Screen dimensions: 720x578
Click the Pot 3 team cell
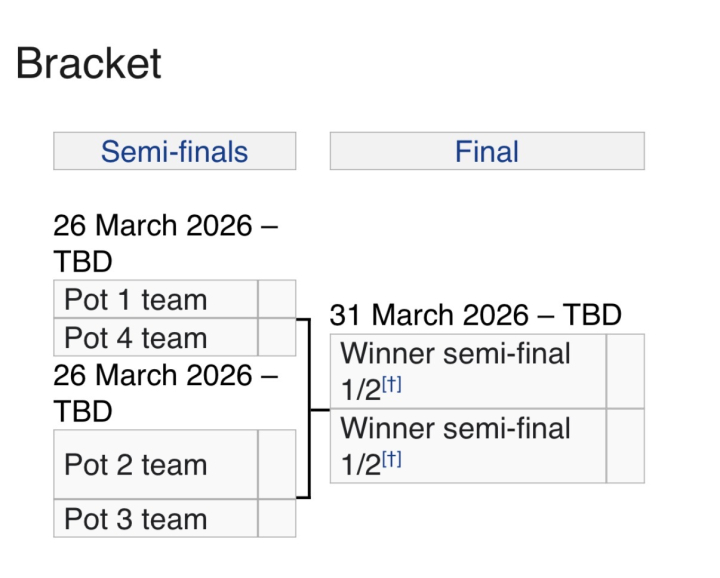pos(156,518)
